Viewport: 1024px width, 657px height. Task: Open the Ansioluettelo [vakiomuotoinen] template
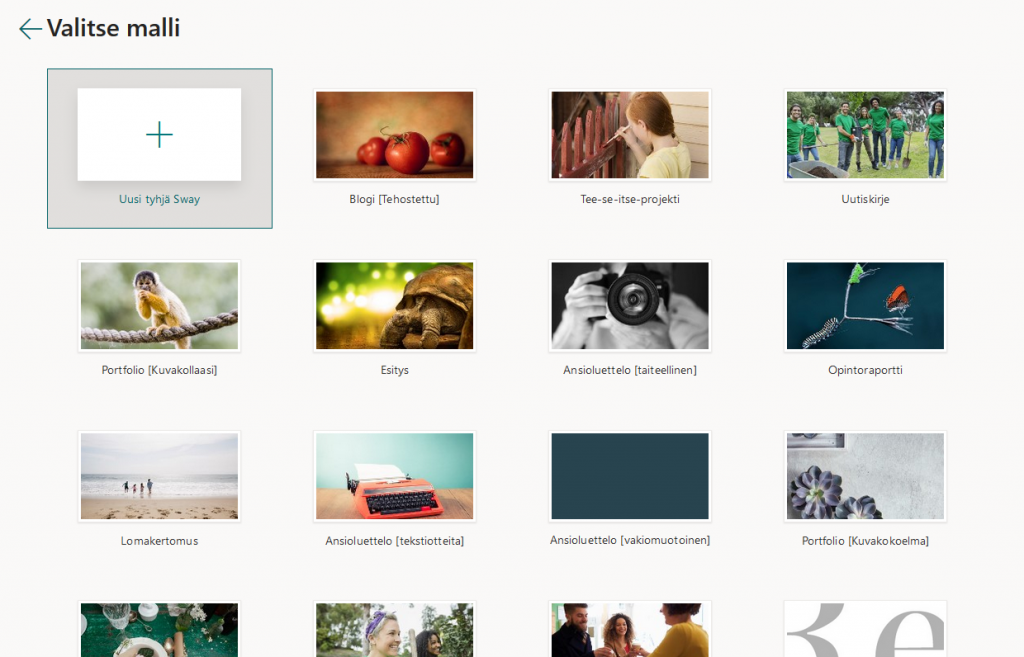(629, 476)
